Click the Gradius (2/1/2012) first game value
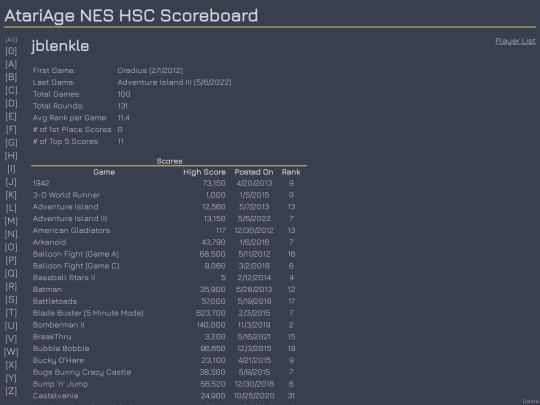Viewport: 540px width, 405px height. (x=150, y=70)
